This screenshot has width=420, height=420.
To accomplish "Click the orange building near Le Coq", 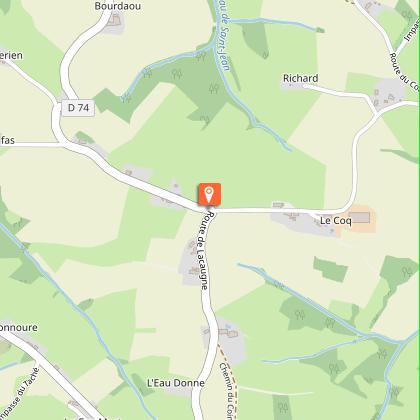I will 359,217.
